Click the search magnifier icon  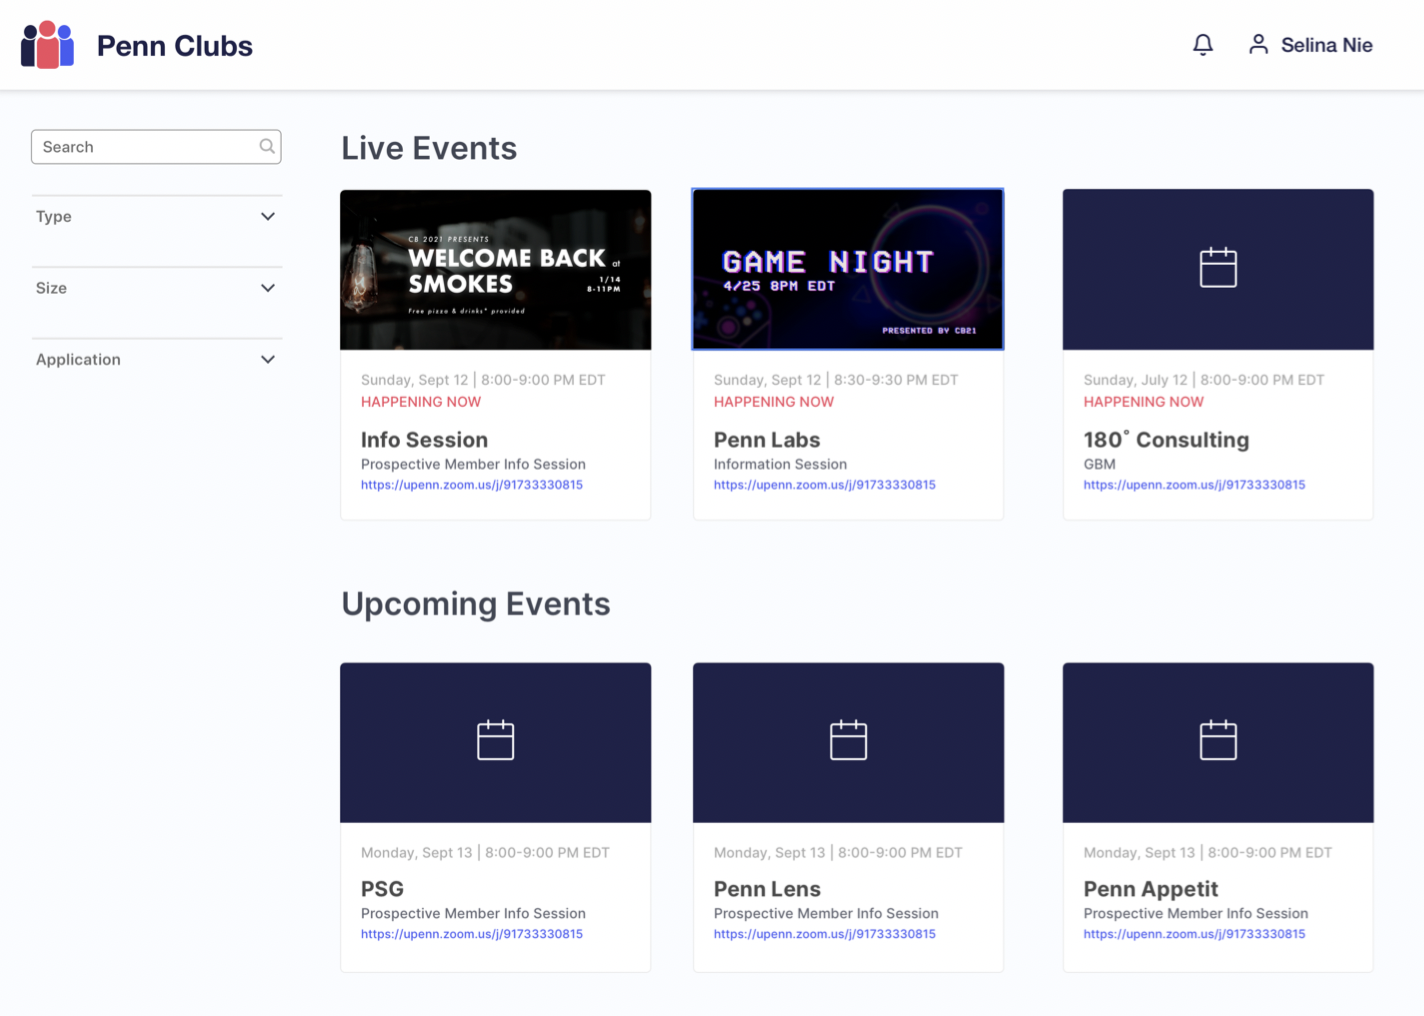(267, 146)
